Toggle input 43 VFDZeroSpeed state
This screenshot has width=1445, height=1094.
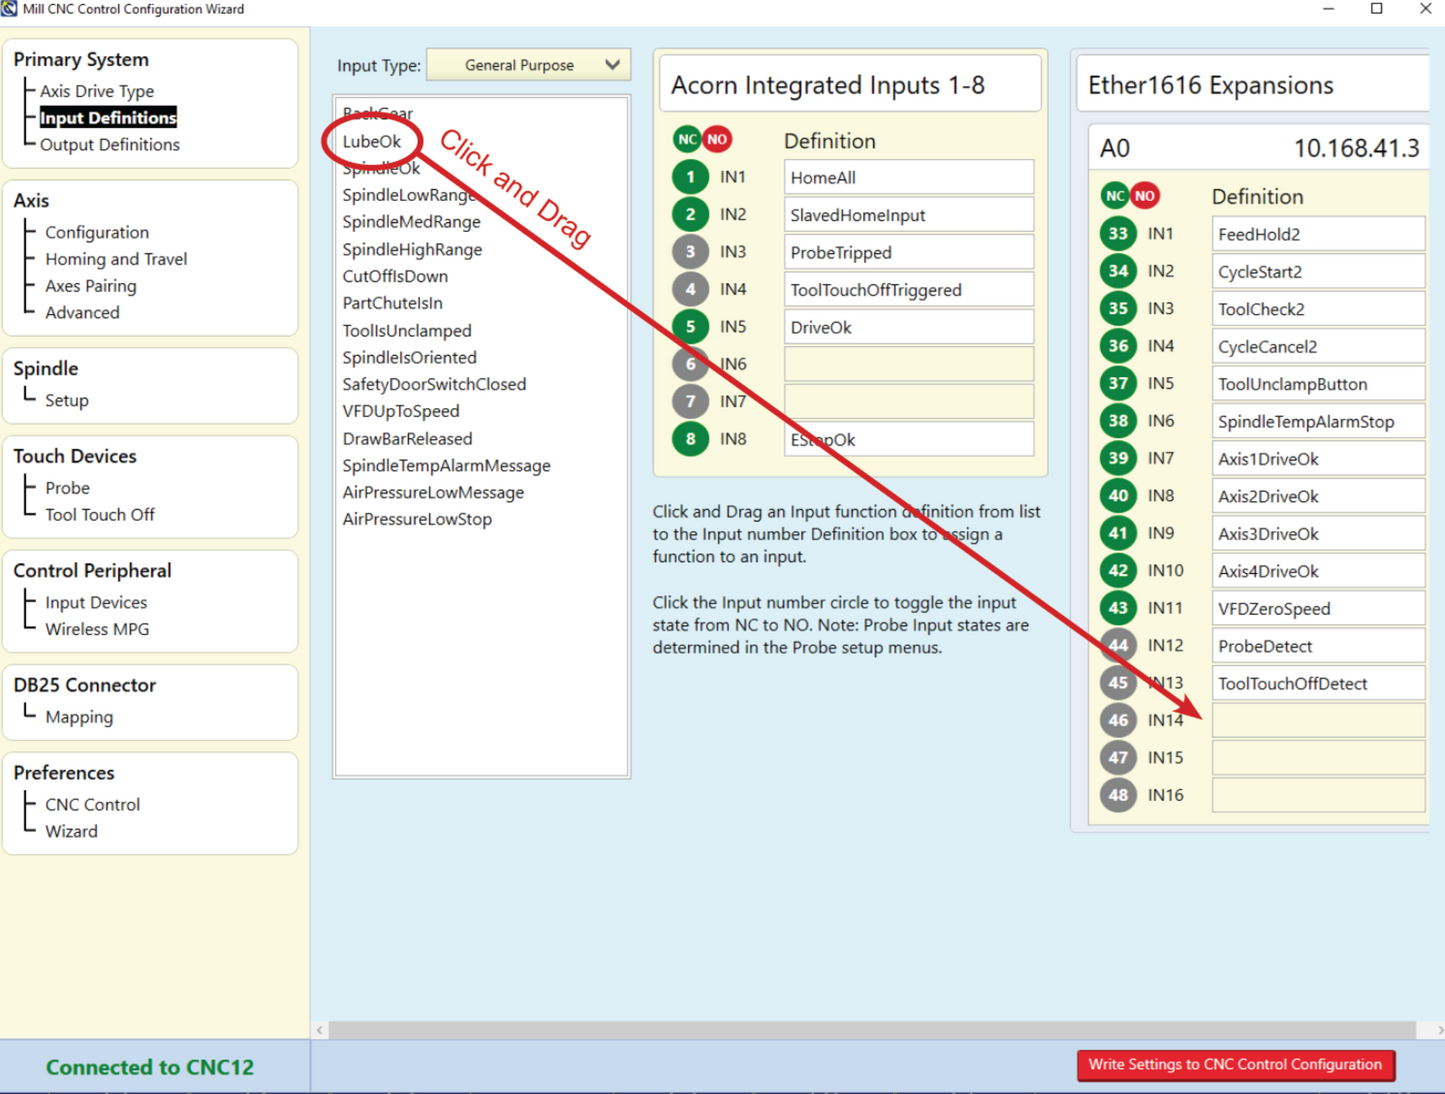click(x=1118, y=608)
